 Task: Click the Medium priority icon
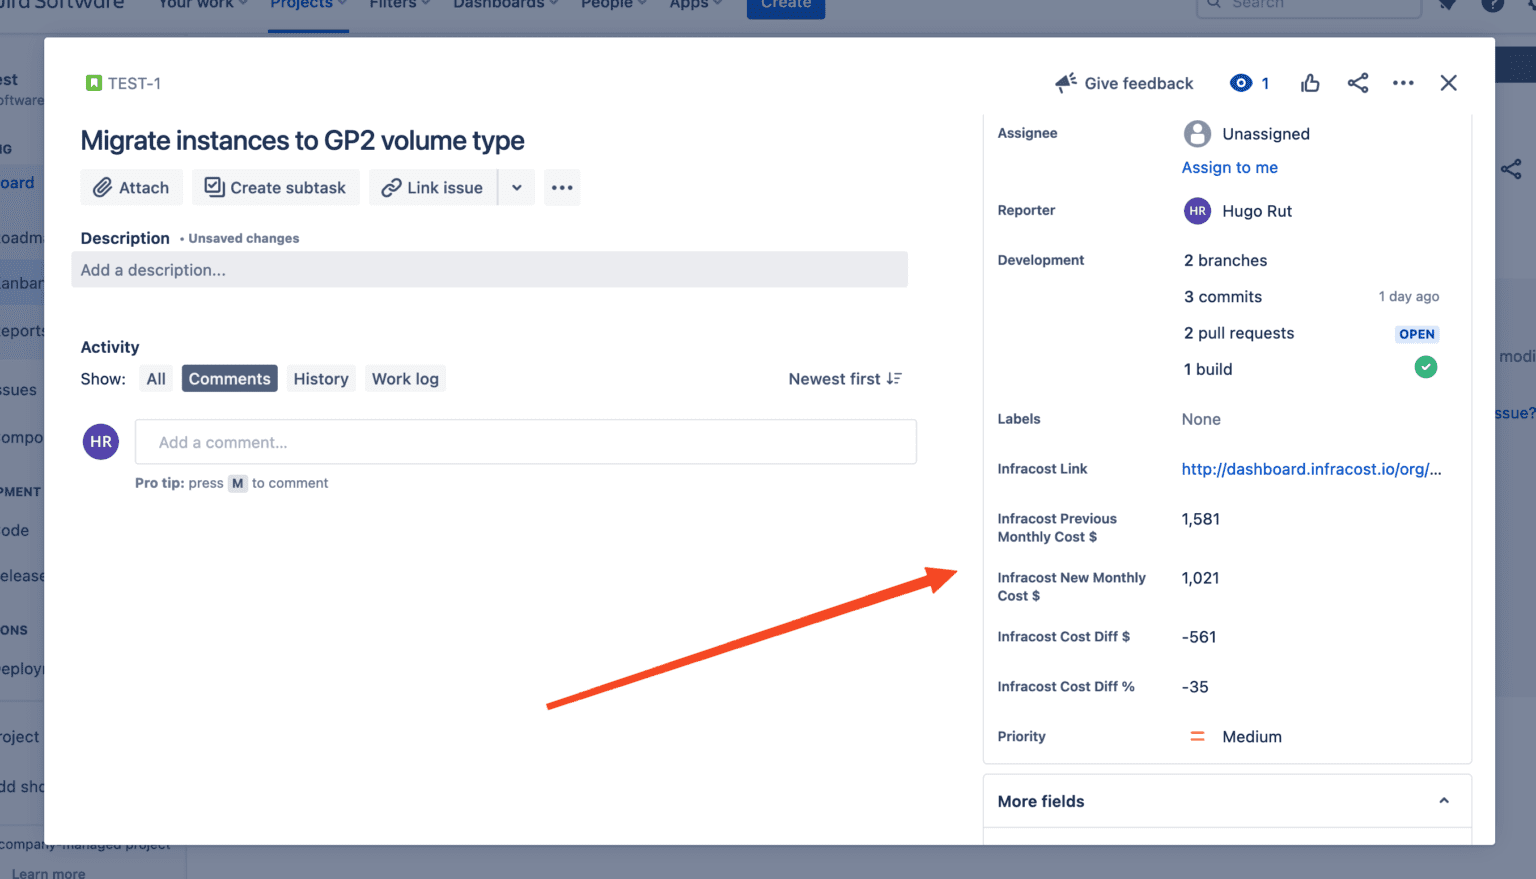1197,736
